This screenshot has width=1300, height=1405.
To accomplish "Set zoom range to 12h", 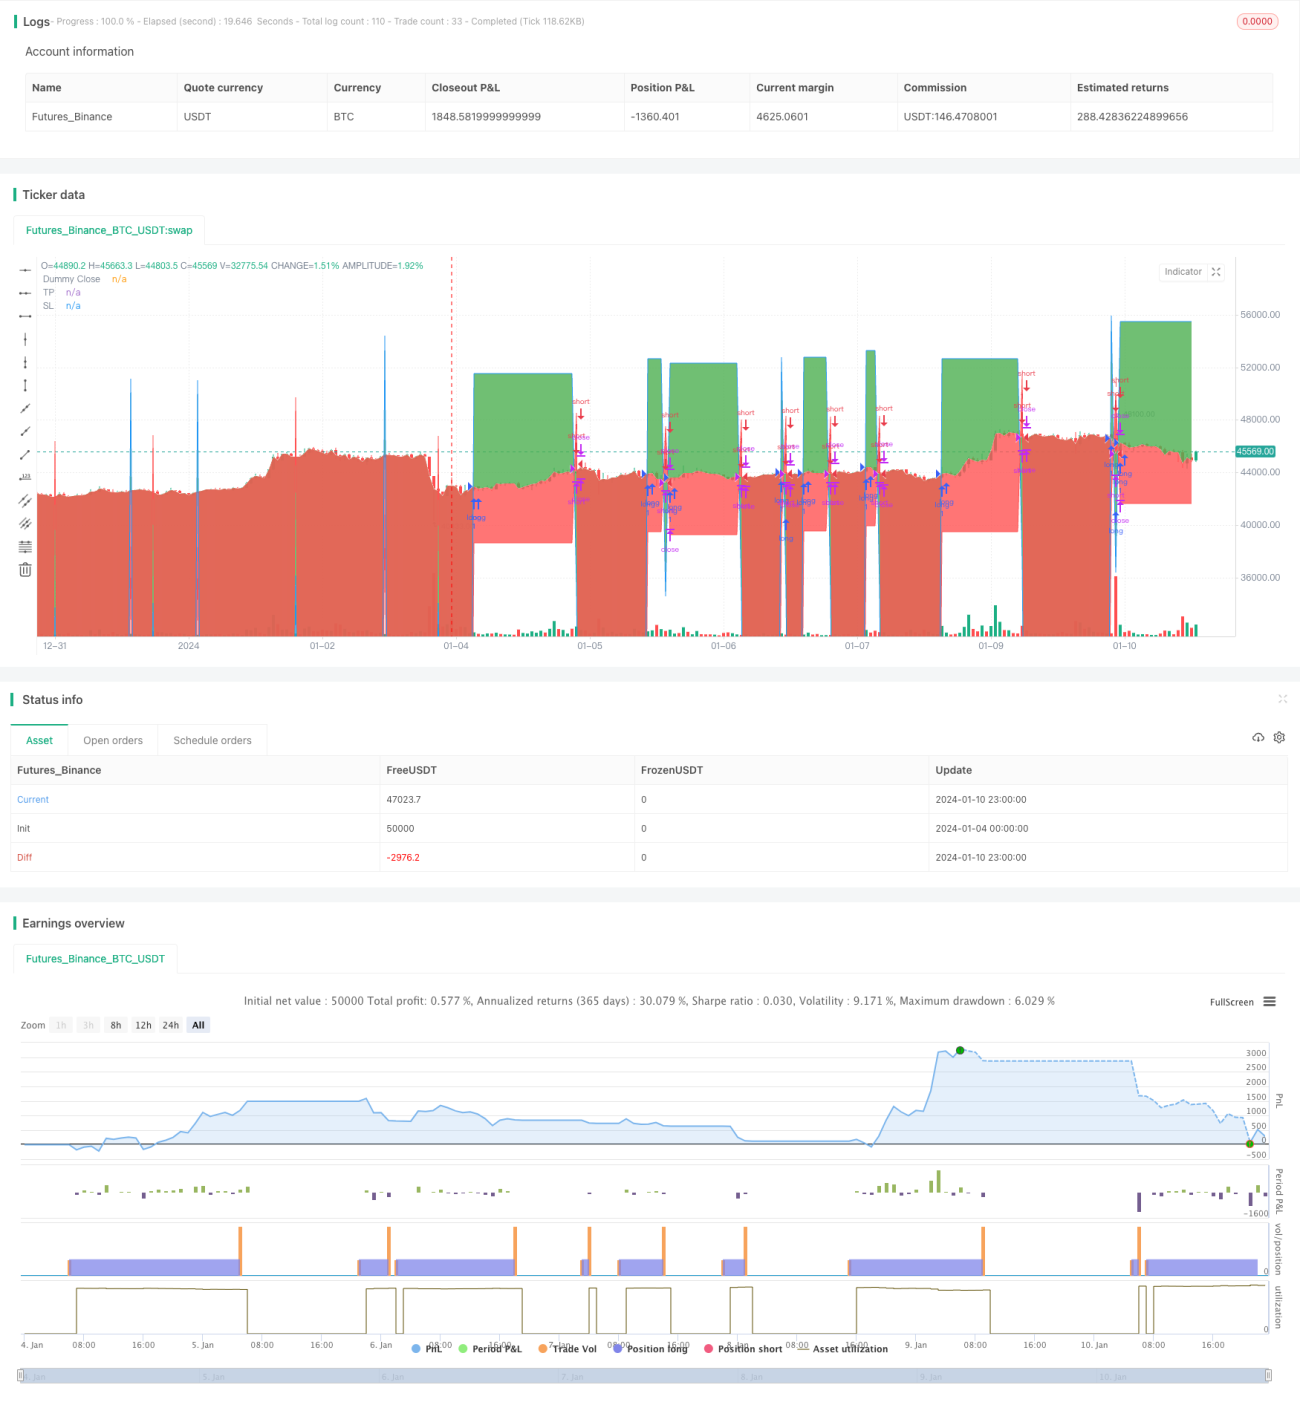I will (x=143, y=1025).
